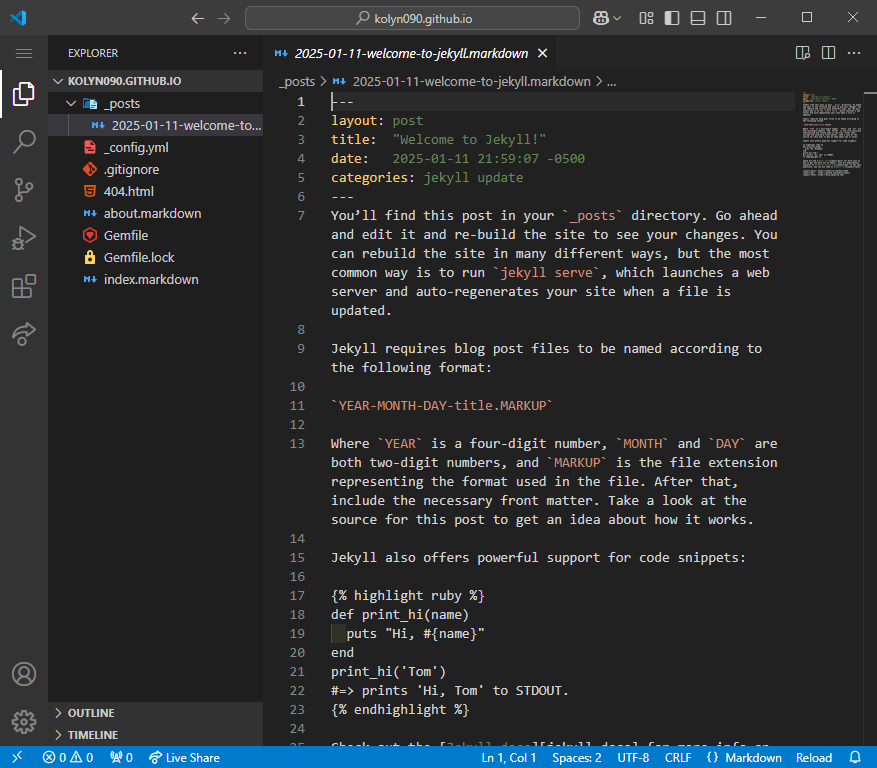Click the notifications bell in status bar
This screenshot has height=768, width=877.
pyautogui.click(x=855, y=757)
